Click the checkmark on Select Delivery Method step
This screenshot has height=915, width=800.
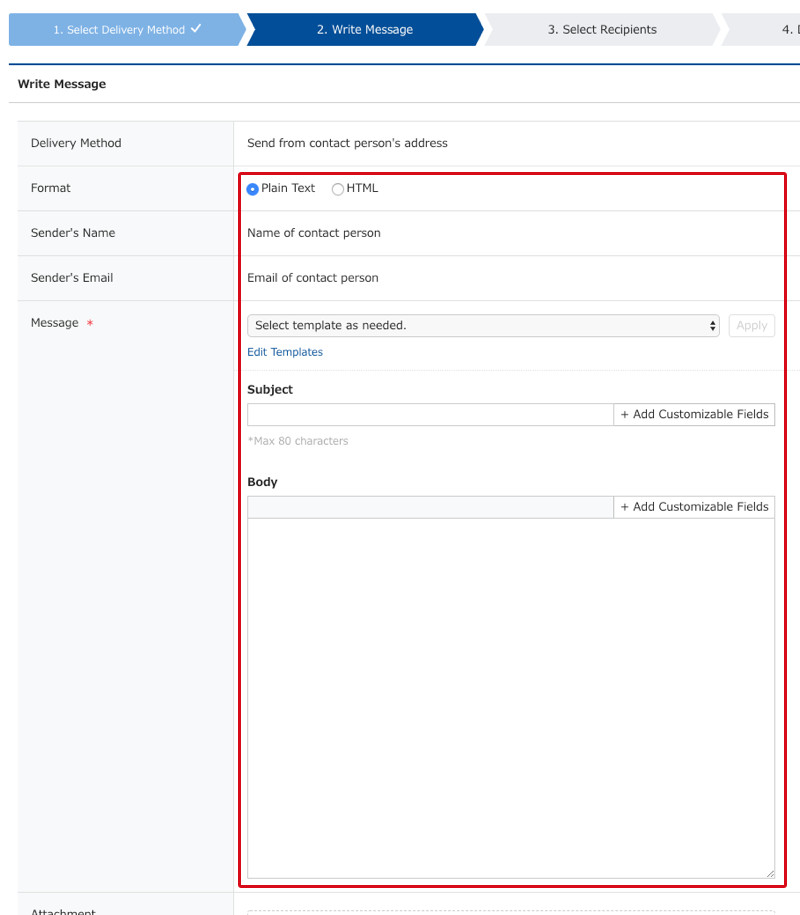click(x=196, y=28)
